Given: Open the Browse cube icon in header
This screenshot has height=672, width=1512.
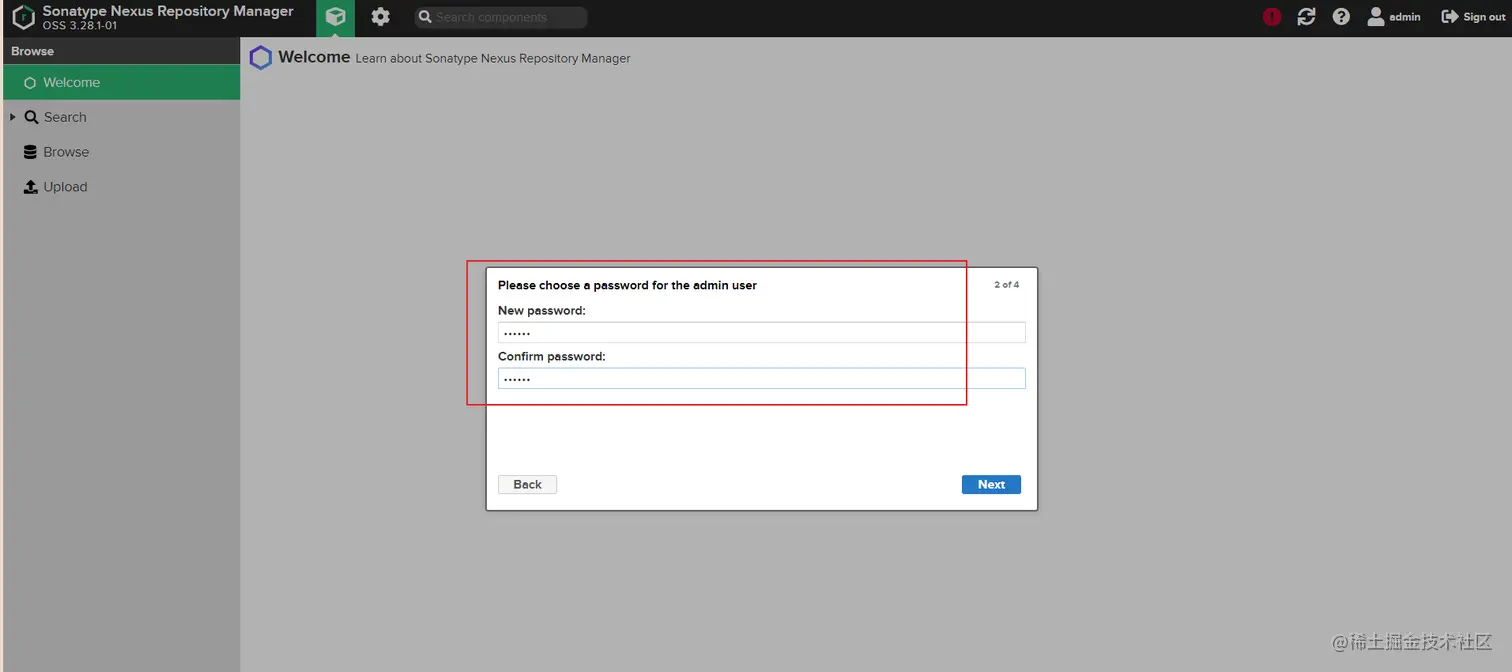Looking at the screenshot, I should (336, 18).
